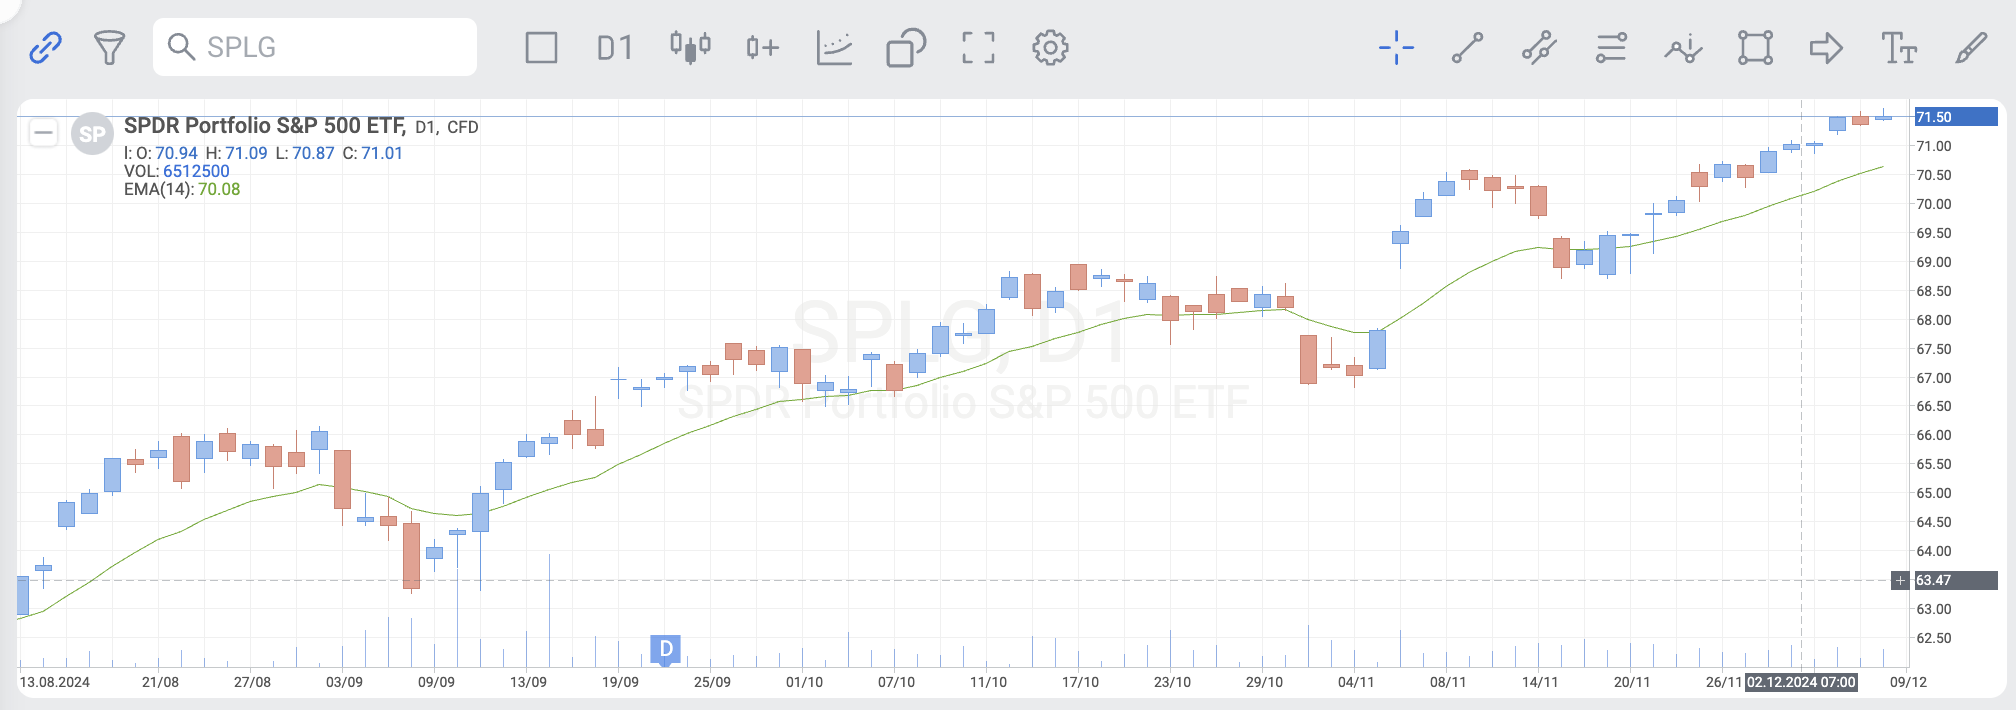Click the search magnifier icon
2016x710 pixels.
click(x=181, y=47)
